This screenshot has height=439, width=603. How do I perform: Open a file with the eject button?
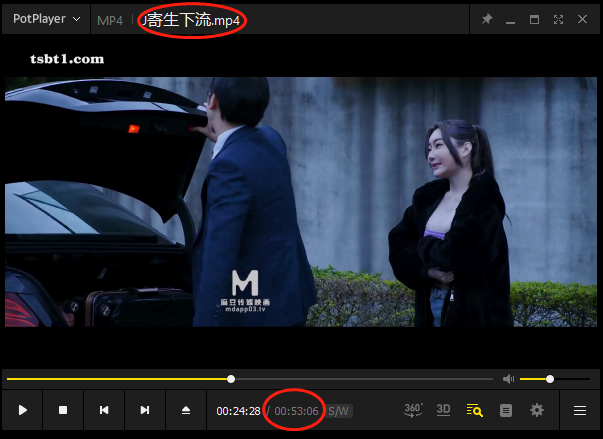[186, 410]
